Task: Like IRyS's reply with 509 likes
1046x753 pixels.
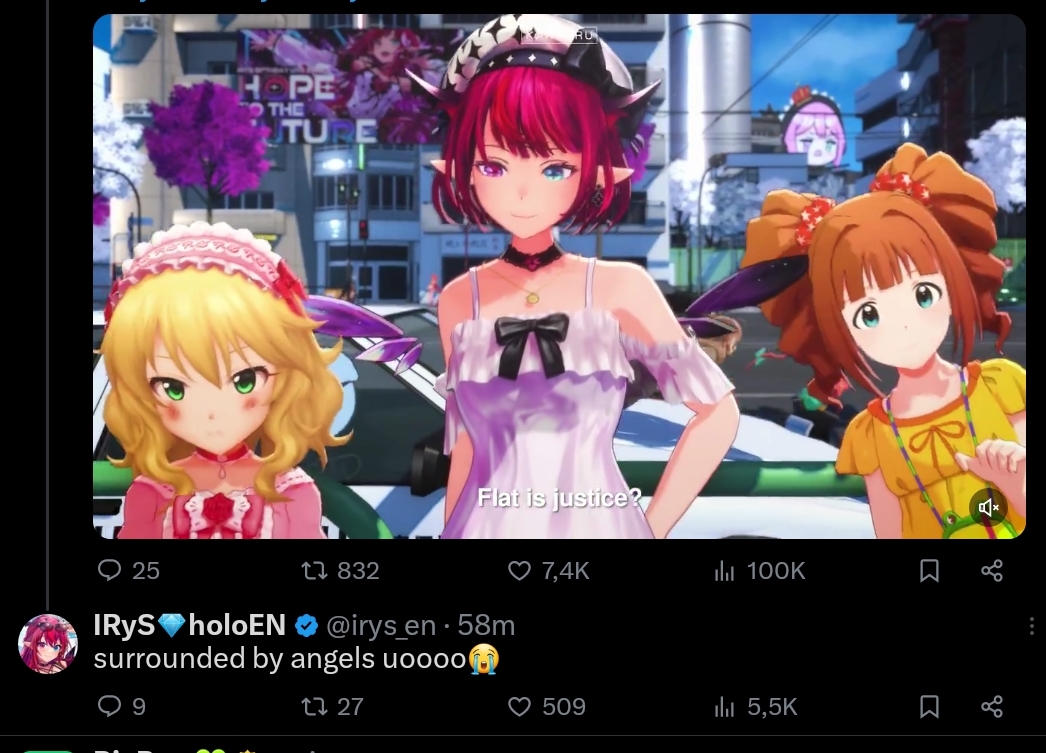Action: 546,706
